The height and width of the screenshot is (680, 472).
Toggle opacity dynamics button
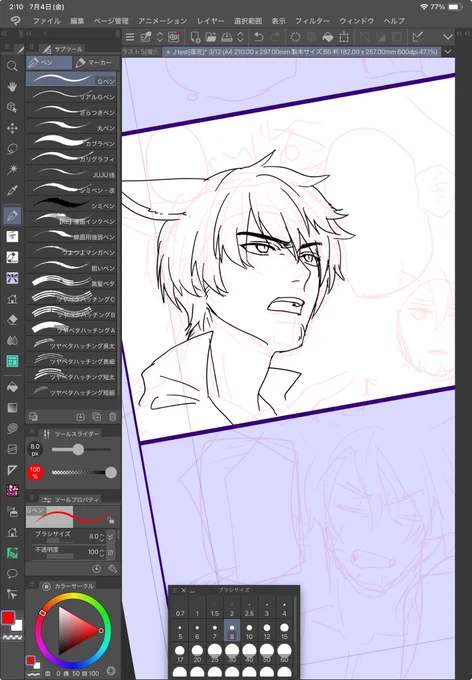tap(111, 552)
